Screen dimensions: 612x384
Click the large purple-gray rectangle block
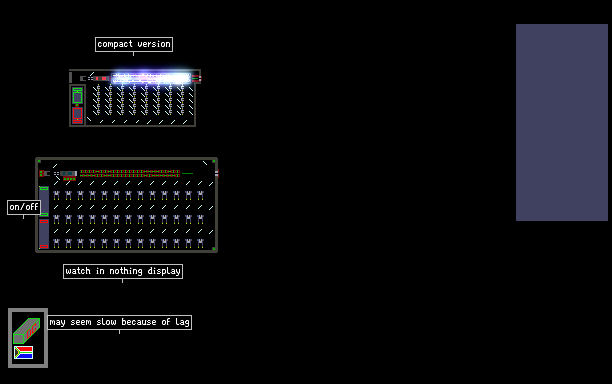click(x=562, y=122)
